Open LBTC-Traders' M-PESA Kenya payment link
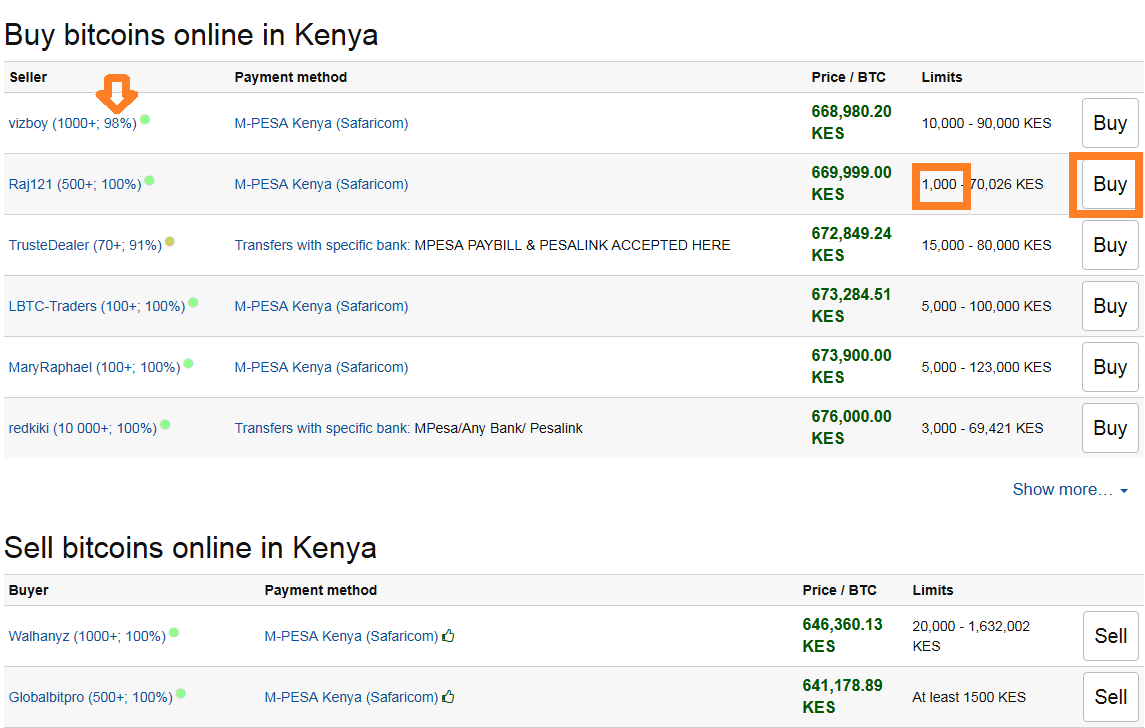Screen dimensions: 1145x728 tap(321, 307)
